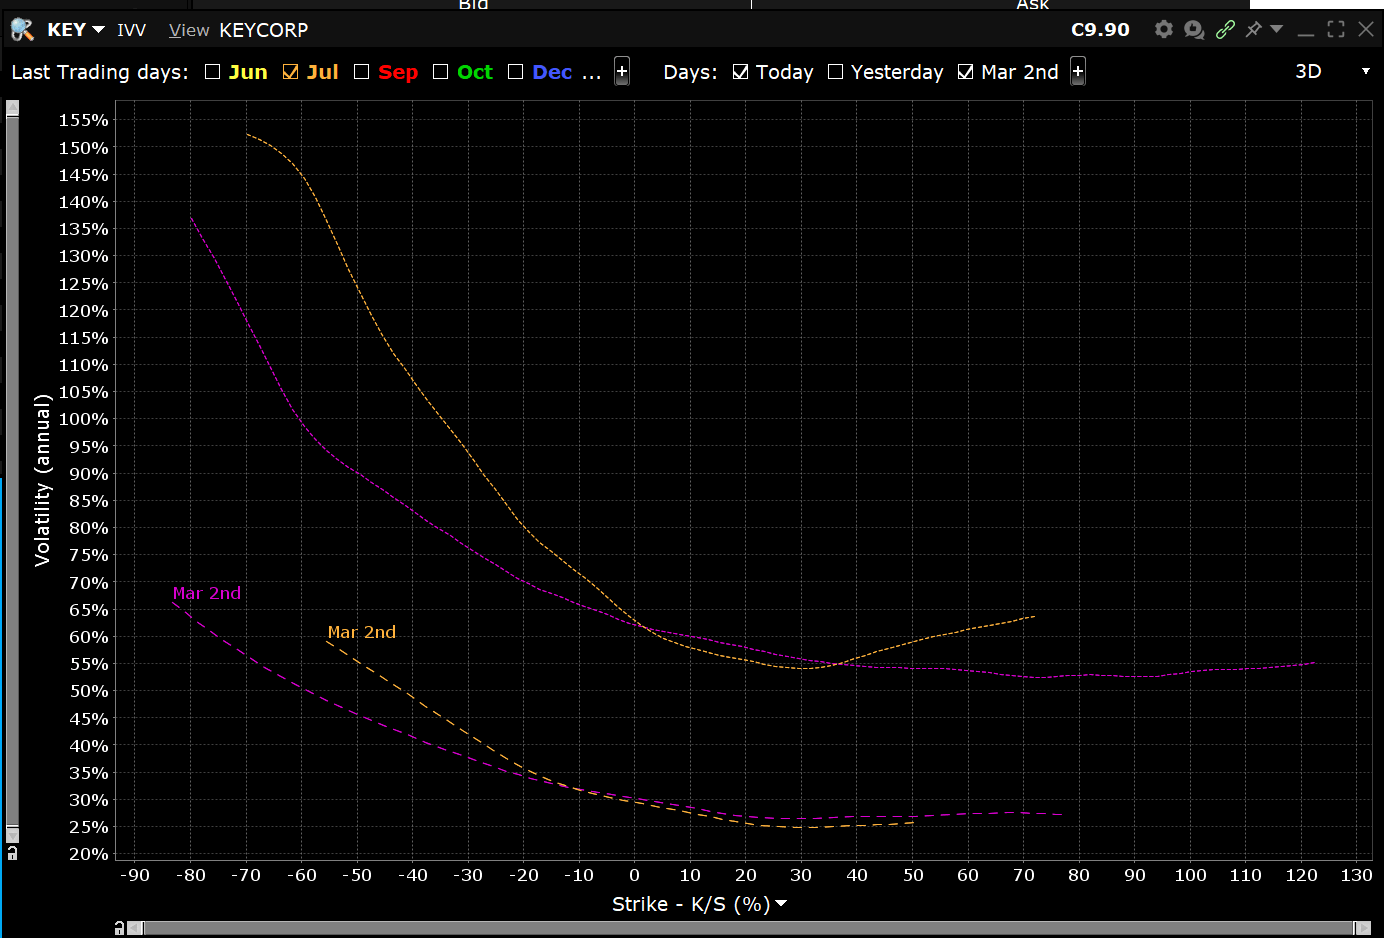
Task: Uncheck the Jul expiry checkbox
Action: click(x=291, y=72)
